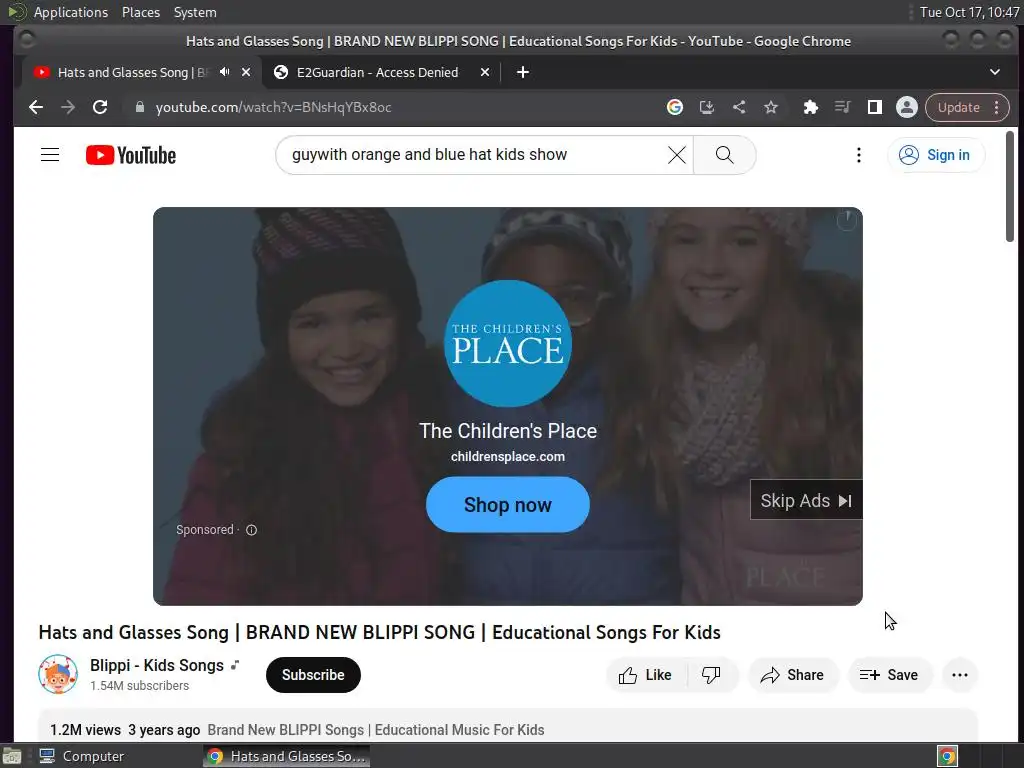The height and width of the screenshot is (768, 1024).
Task: Select the Hats and Glasses Song tab
Action: pos(132,72)
